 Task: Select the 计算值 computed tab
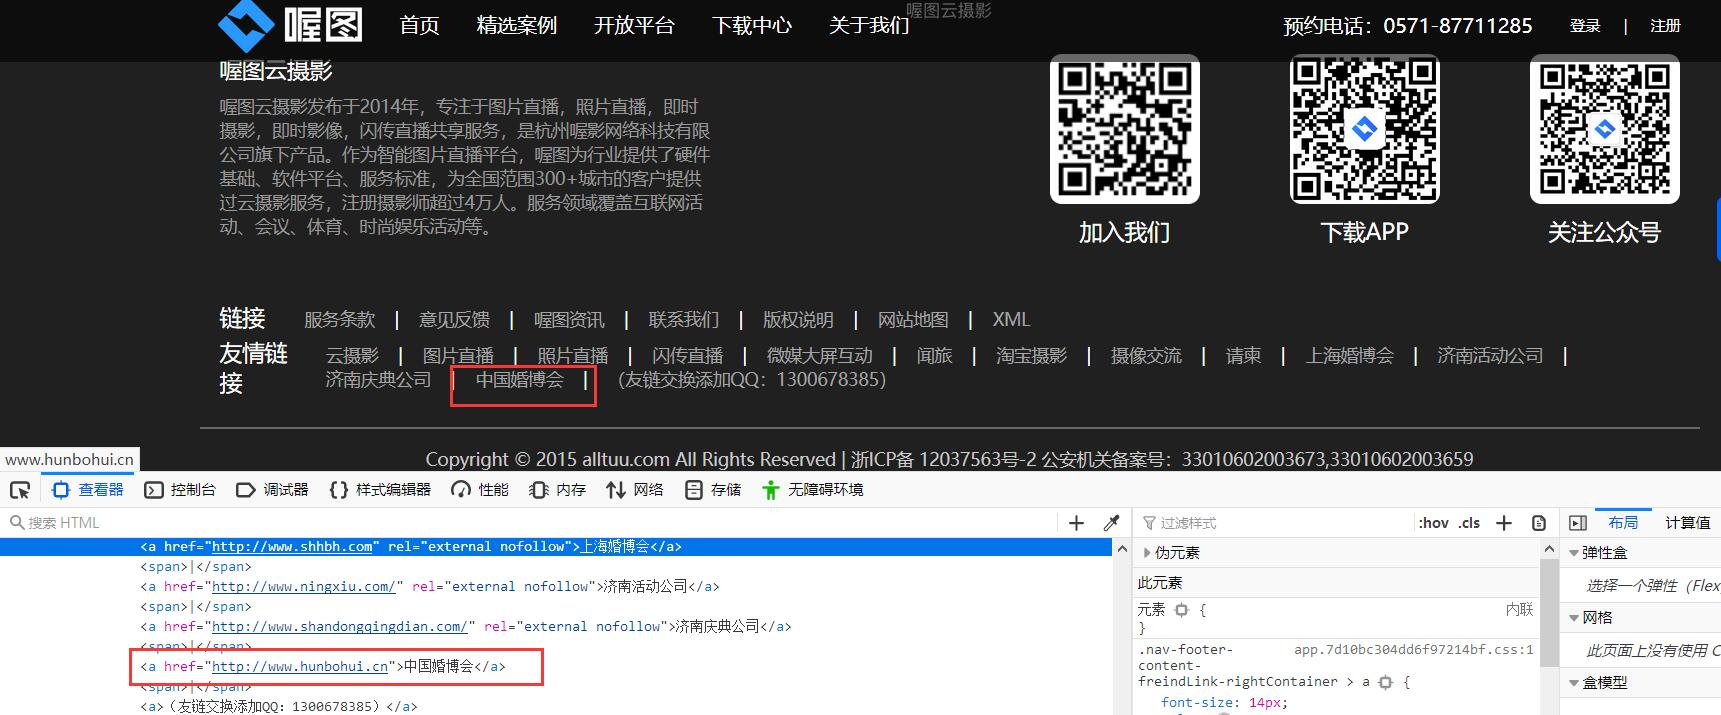point(1687,523)
